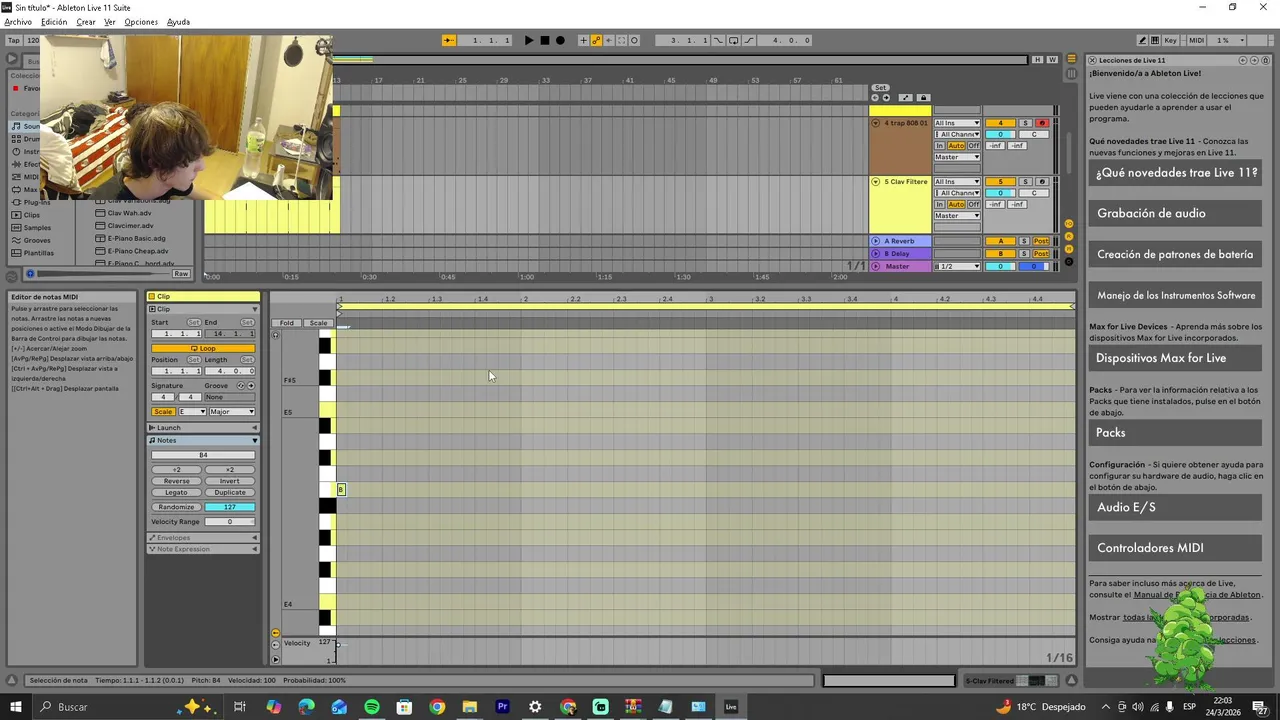Click the Set locator button
The image size is (1280, 720).
click(x=881, y=87)
